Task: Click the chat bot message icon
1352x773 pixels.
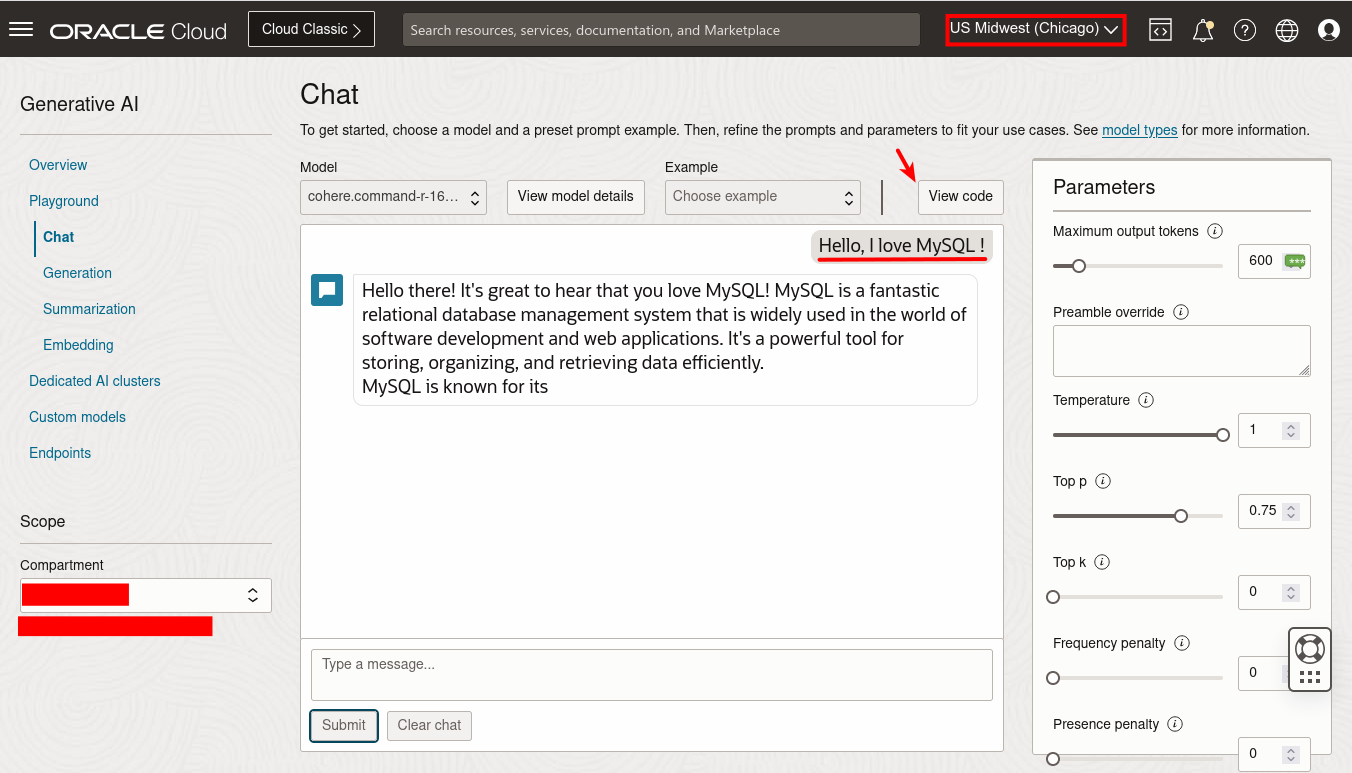Action: click(x=327, y=290)
